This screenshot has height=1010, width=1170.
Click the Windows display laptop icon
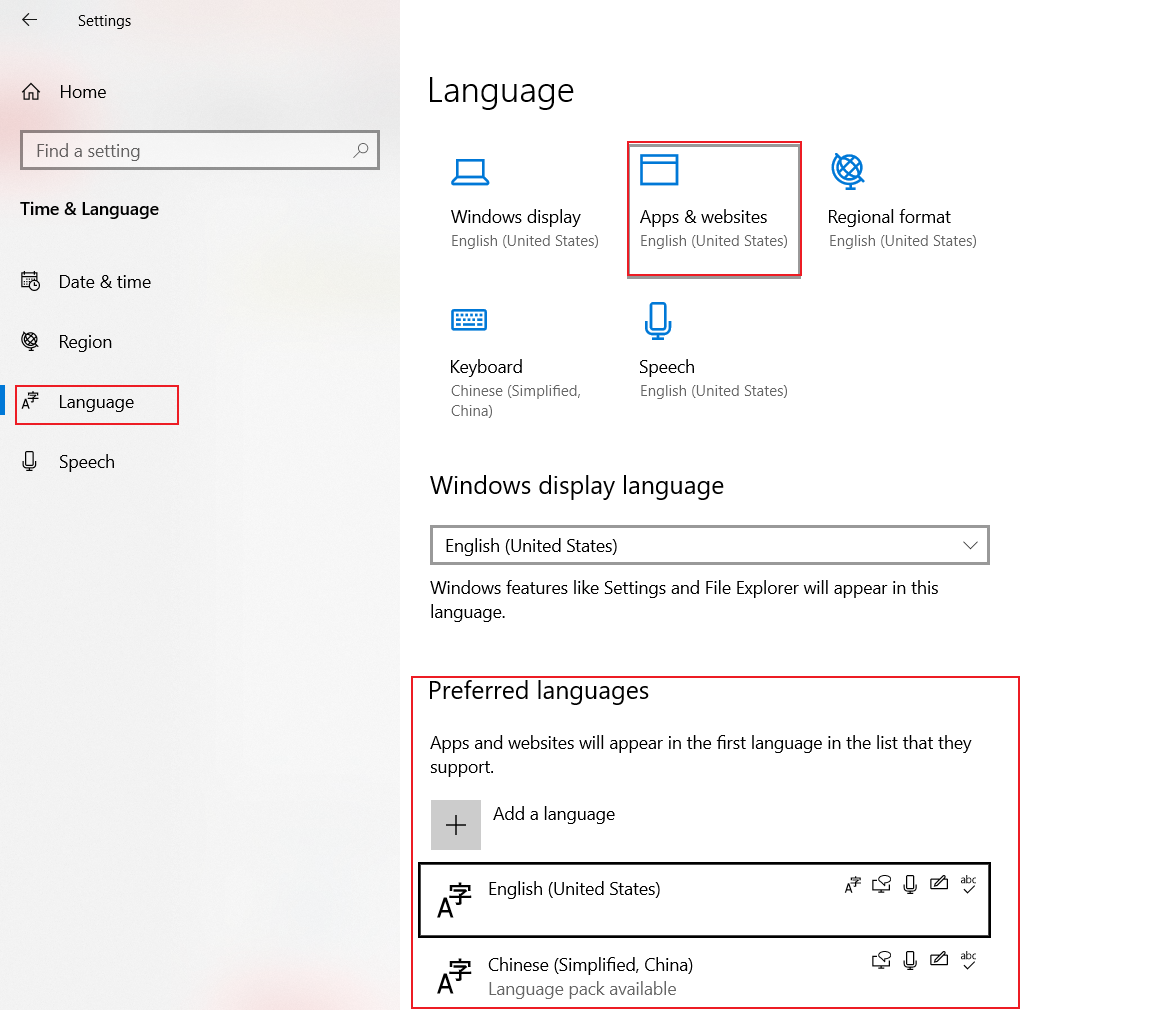tap(470, 172)
